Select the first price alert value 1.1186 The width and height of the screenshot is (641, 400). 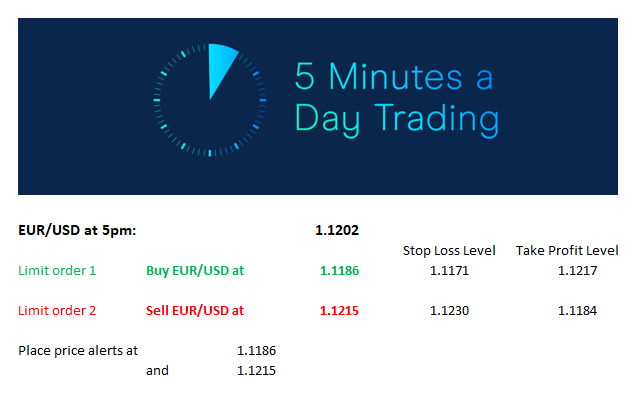point(256,351)
